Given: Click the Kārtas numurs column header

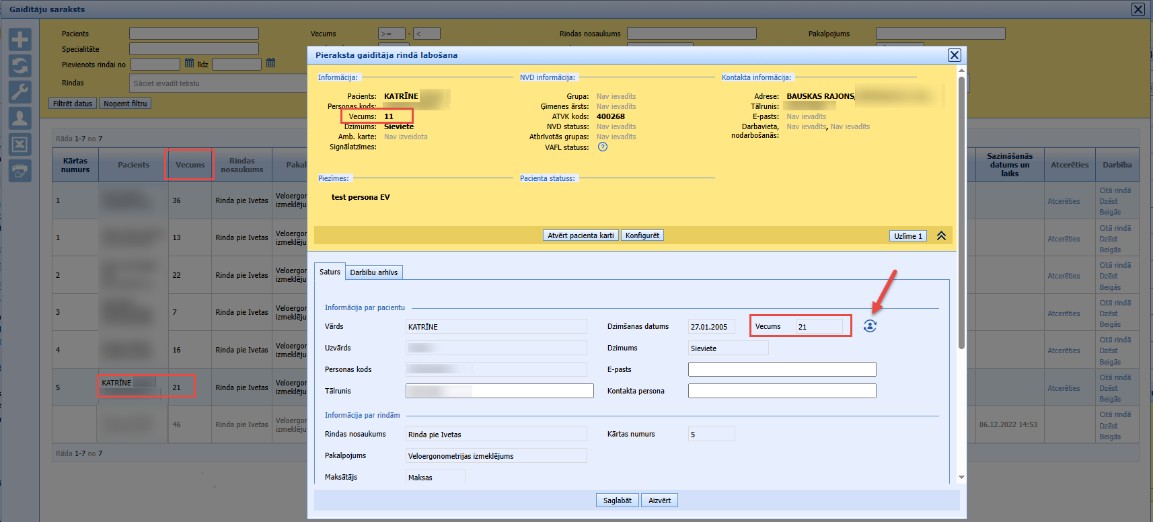Looking at the screenshot, I should click(x=76, y=165).
